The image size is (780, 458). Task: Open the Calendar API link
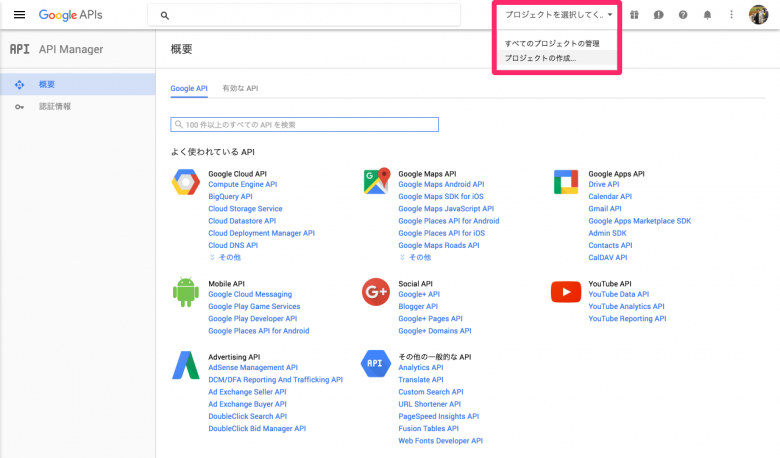[x=610, y=196]
